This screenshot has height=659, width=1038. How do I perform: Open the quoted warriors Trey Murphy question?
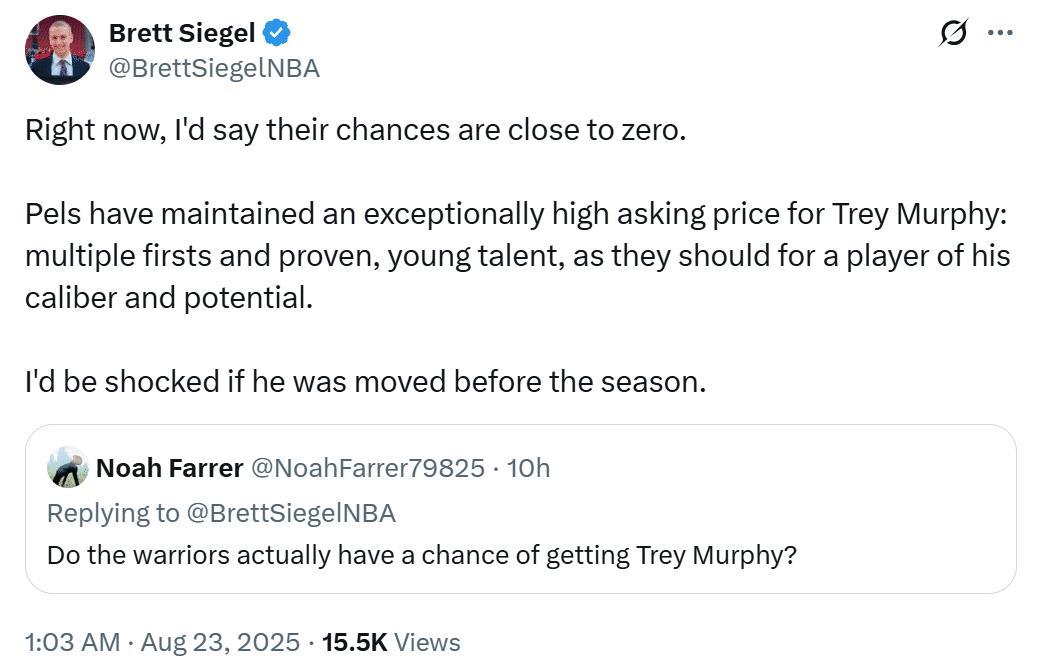[x=421, y=555]
